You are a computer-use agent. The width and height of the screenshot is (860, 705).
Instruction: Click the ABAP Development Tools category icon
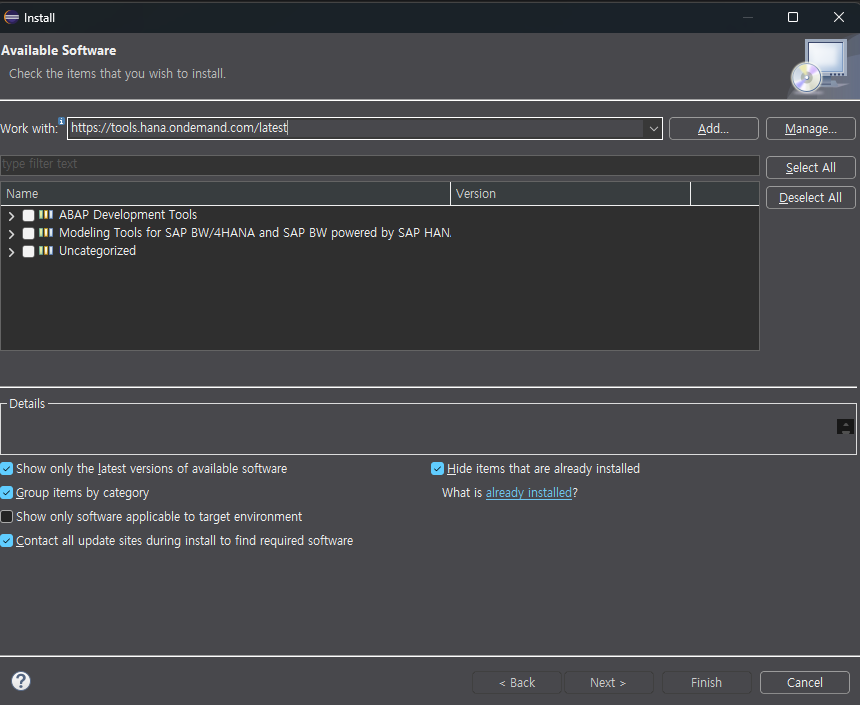(46, 215)
